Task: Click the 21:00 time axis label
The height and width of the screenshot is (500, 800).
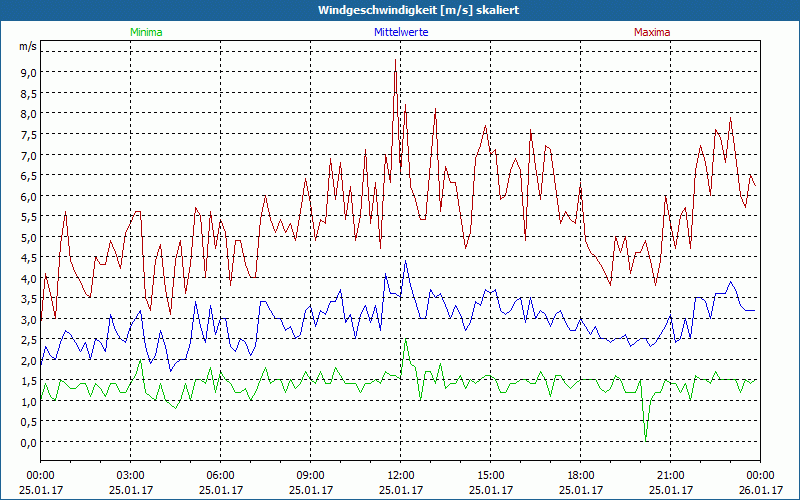Action: 671,475
